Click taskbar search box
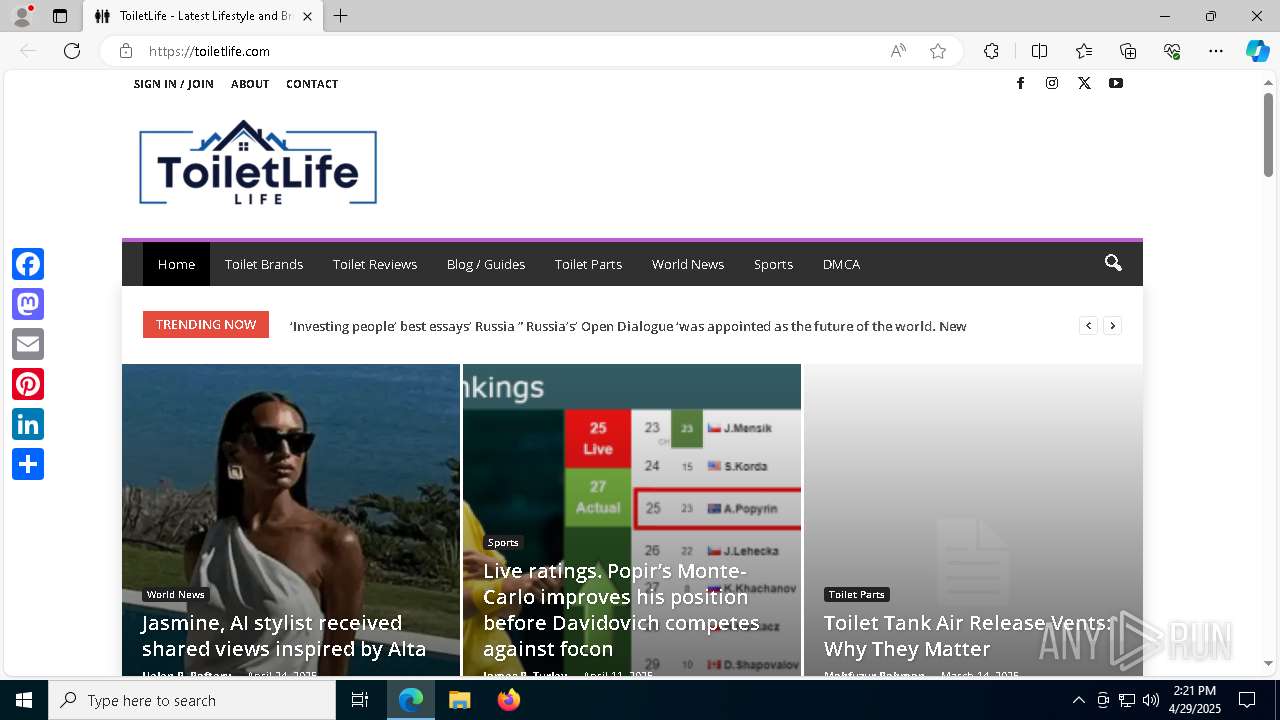 pyautogui.click(x=192, y=700)
